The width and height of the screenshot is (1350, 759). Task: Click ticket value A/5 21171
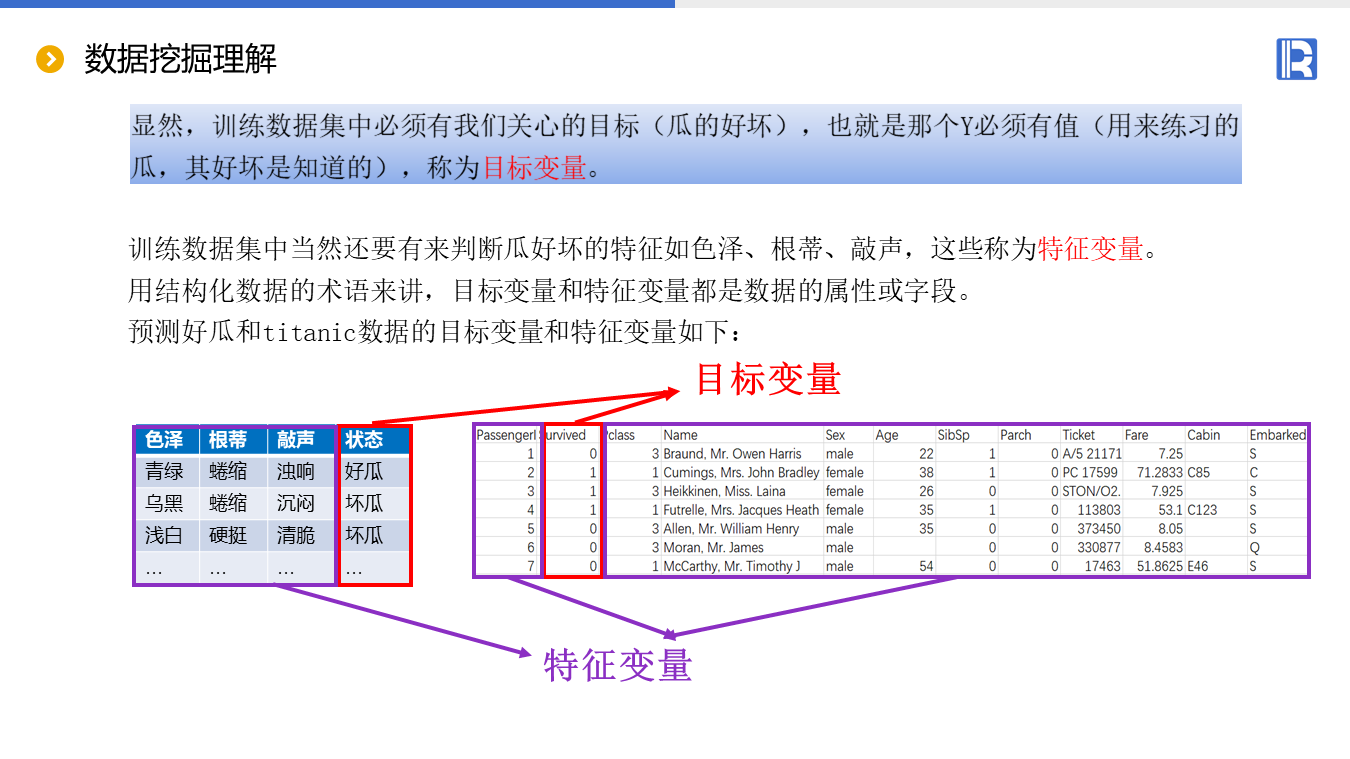(x=1092, y=454)
